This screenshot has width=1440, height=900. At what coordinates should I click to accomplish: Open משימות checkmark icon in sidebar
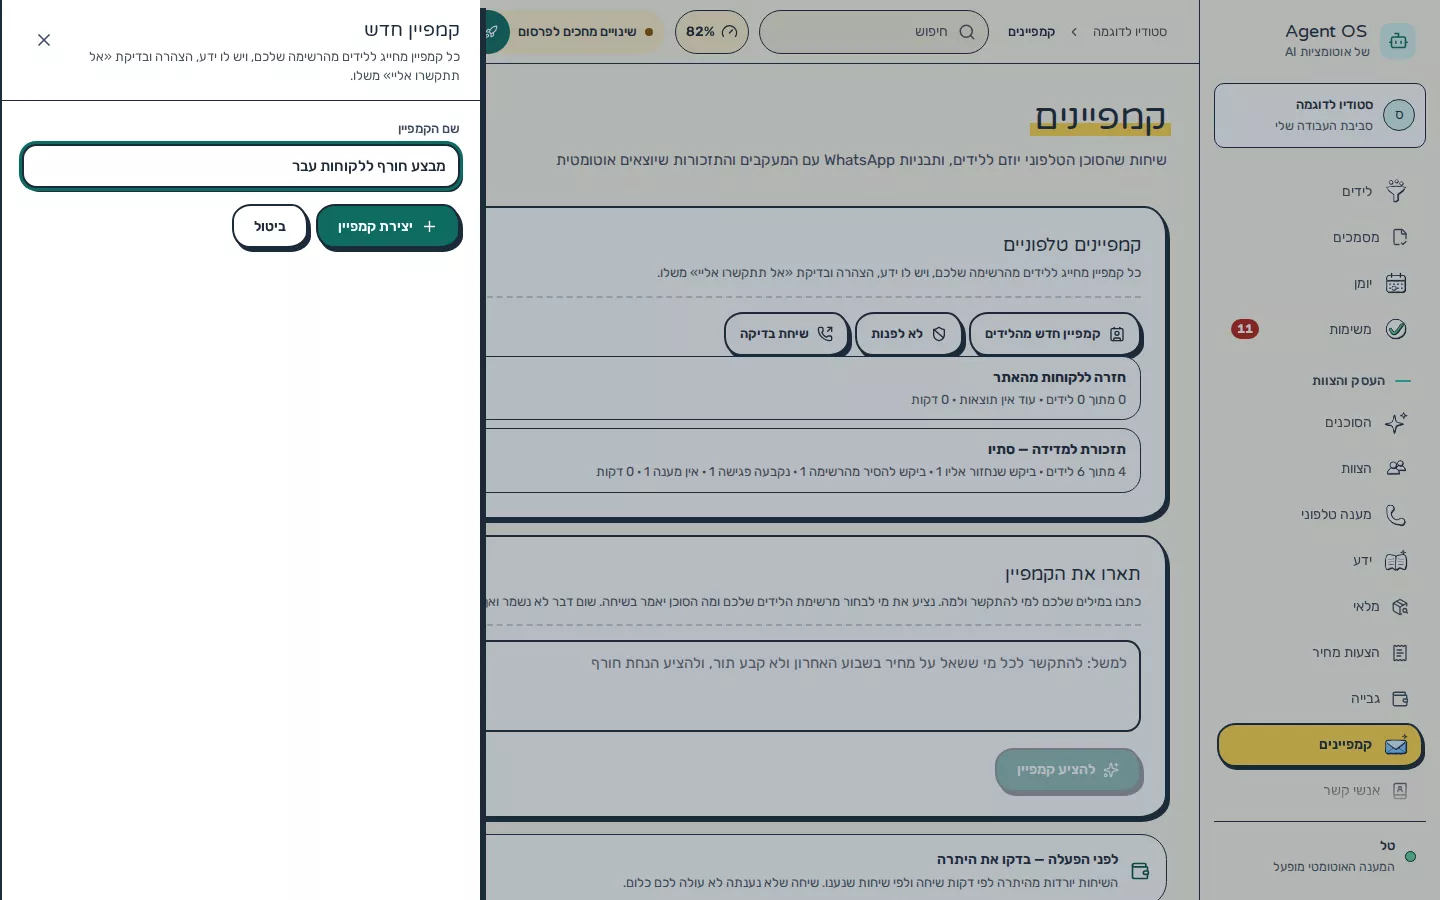[1396, 329]
